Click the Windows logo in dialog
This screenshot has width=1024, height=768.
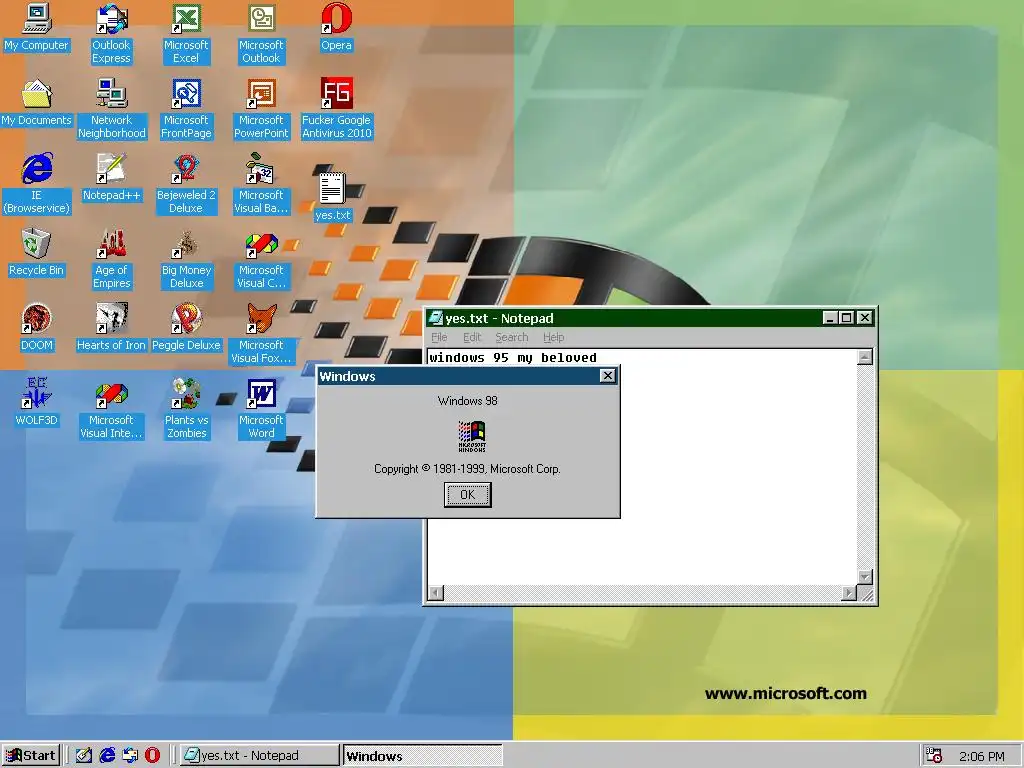472,436
